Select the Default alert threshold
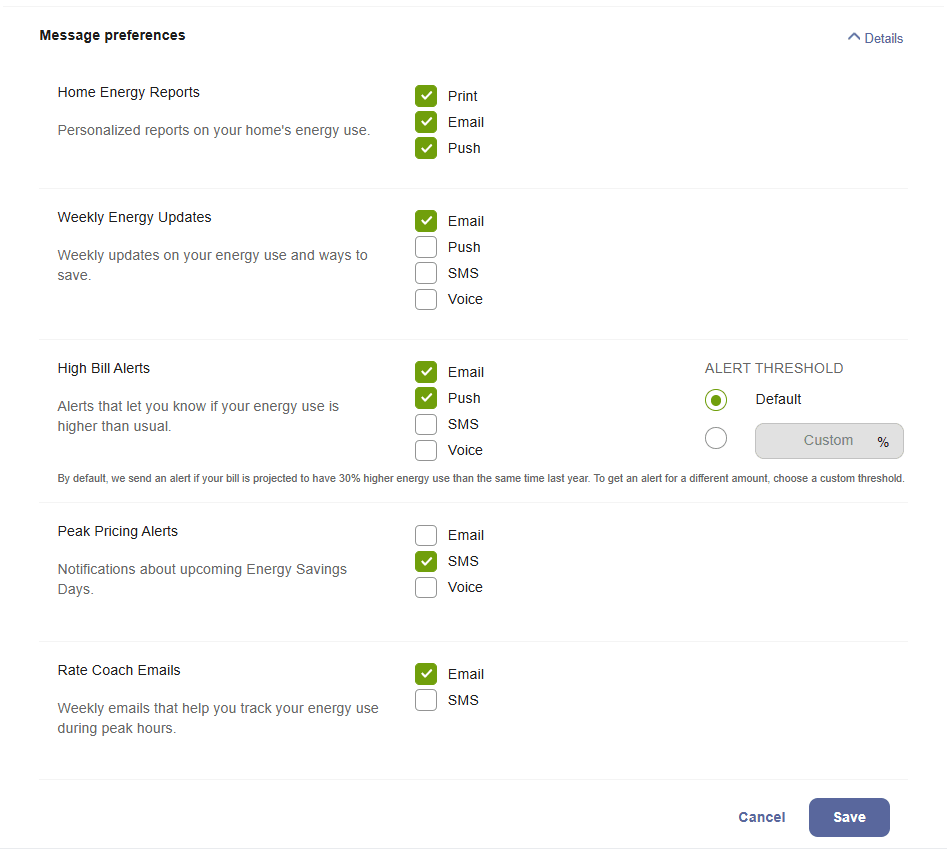 point(716,400)
